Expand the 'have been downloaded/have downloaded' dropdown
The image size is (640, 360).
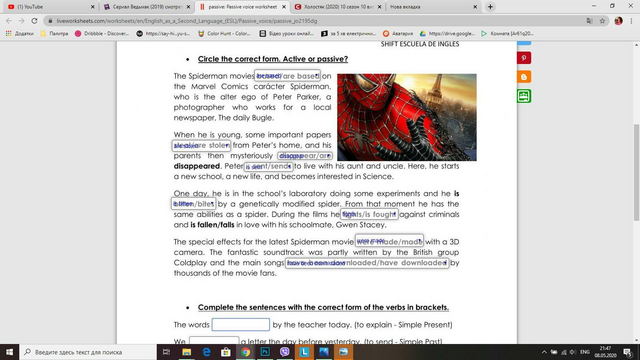tap(367, 263)
